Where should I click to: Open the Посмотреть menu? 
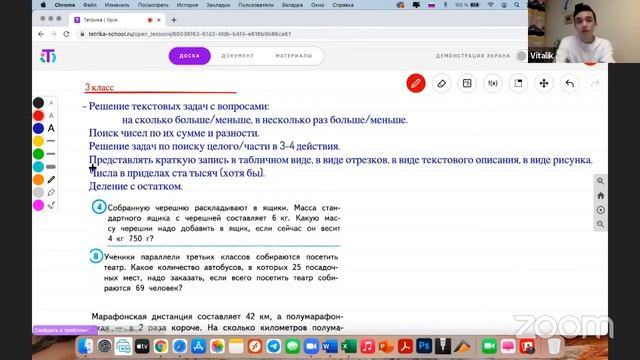pyautogui.click(x=153, y=5)
